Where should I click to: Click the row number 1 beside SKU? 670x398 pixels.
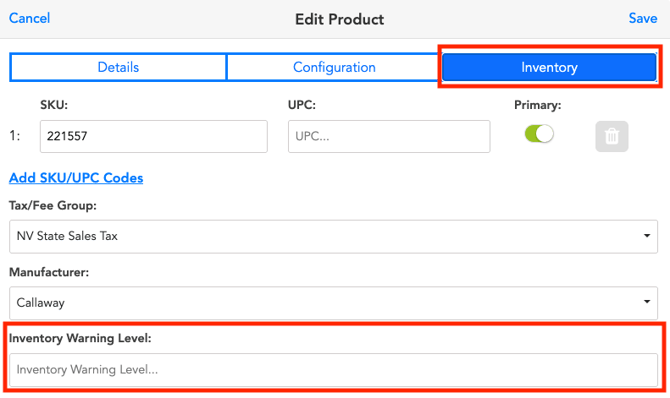coord(15,136)
